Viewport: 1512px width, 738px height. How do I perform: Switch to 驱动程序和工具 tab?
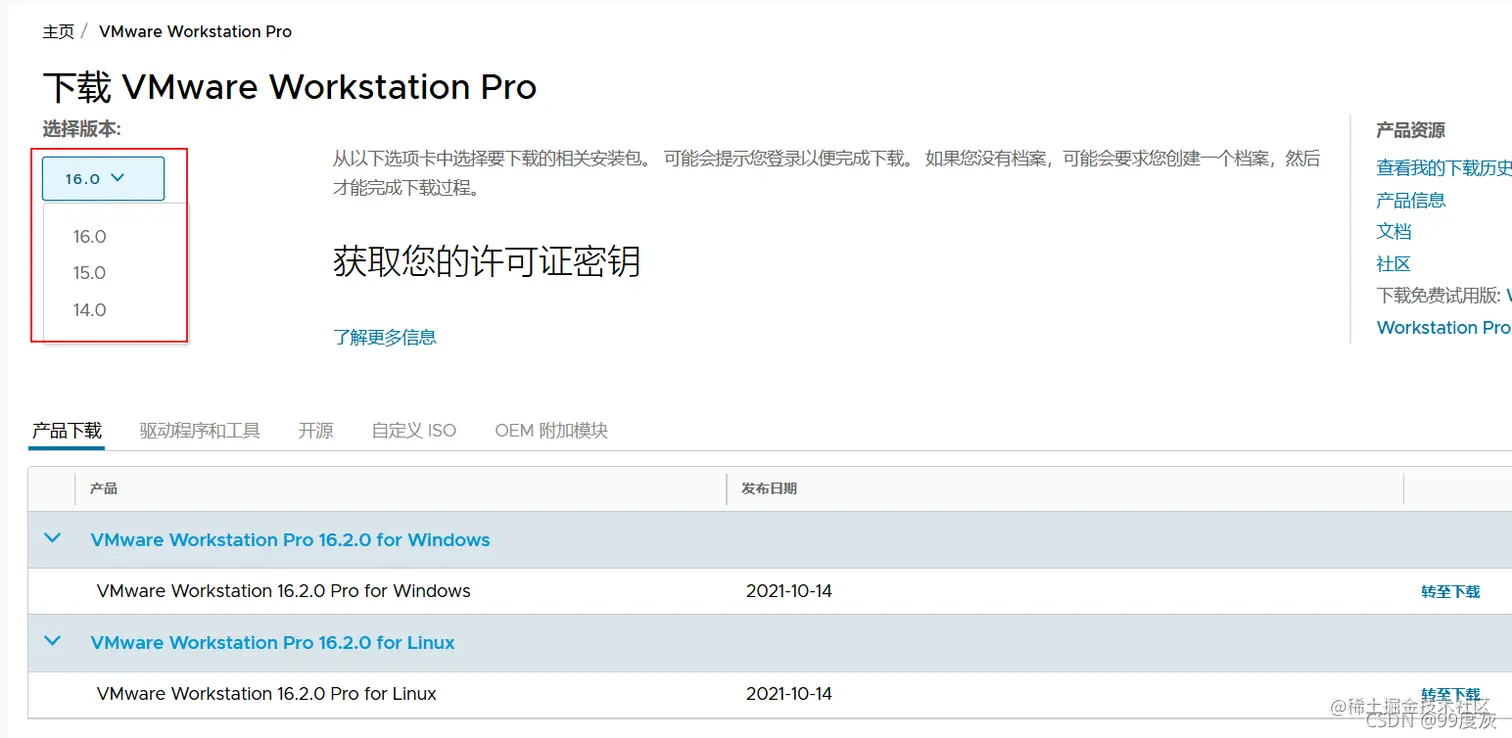(x=200, y=431)
